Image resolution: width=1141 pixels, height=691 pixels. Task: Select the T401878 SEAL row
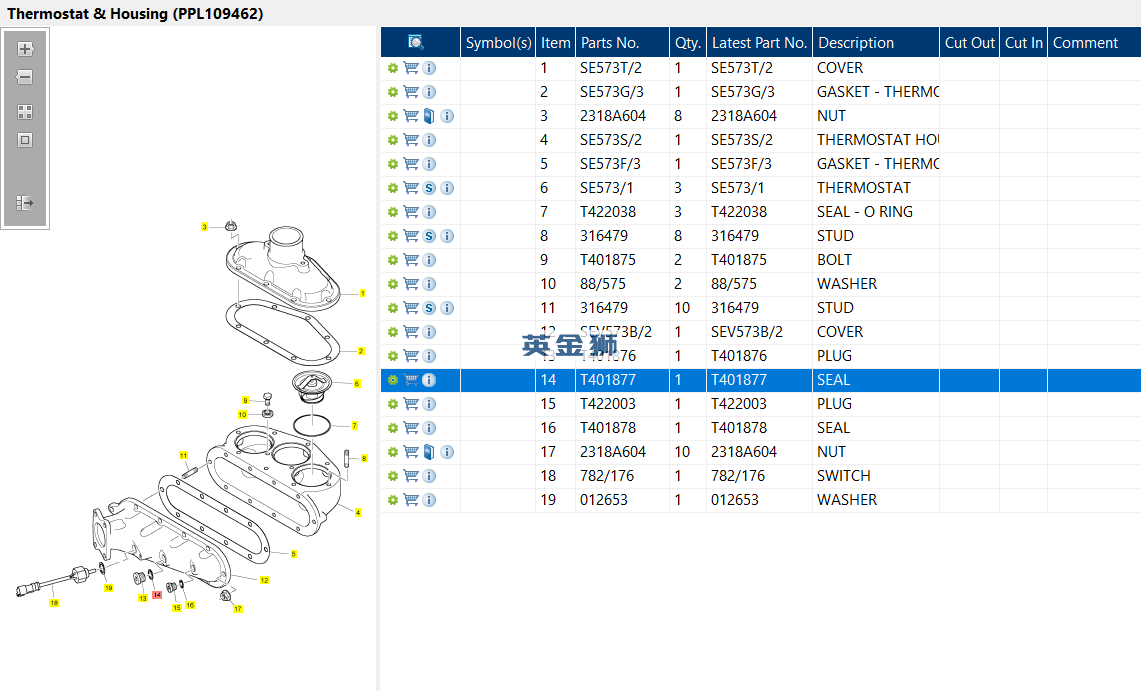pos(760,428)
